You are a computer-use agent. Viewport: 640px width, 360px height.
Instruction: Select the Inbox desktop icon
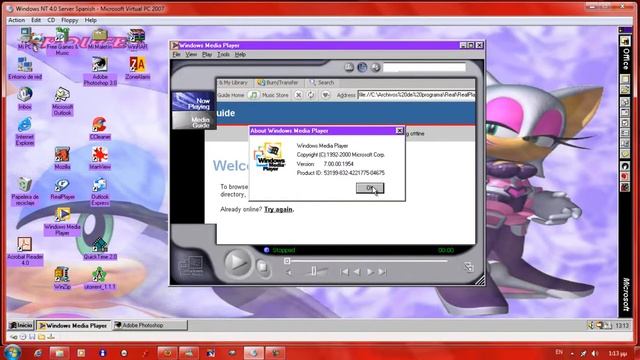tap(25, 98)
